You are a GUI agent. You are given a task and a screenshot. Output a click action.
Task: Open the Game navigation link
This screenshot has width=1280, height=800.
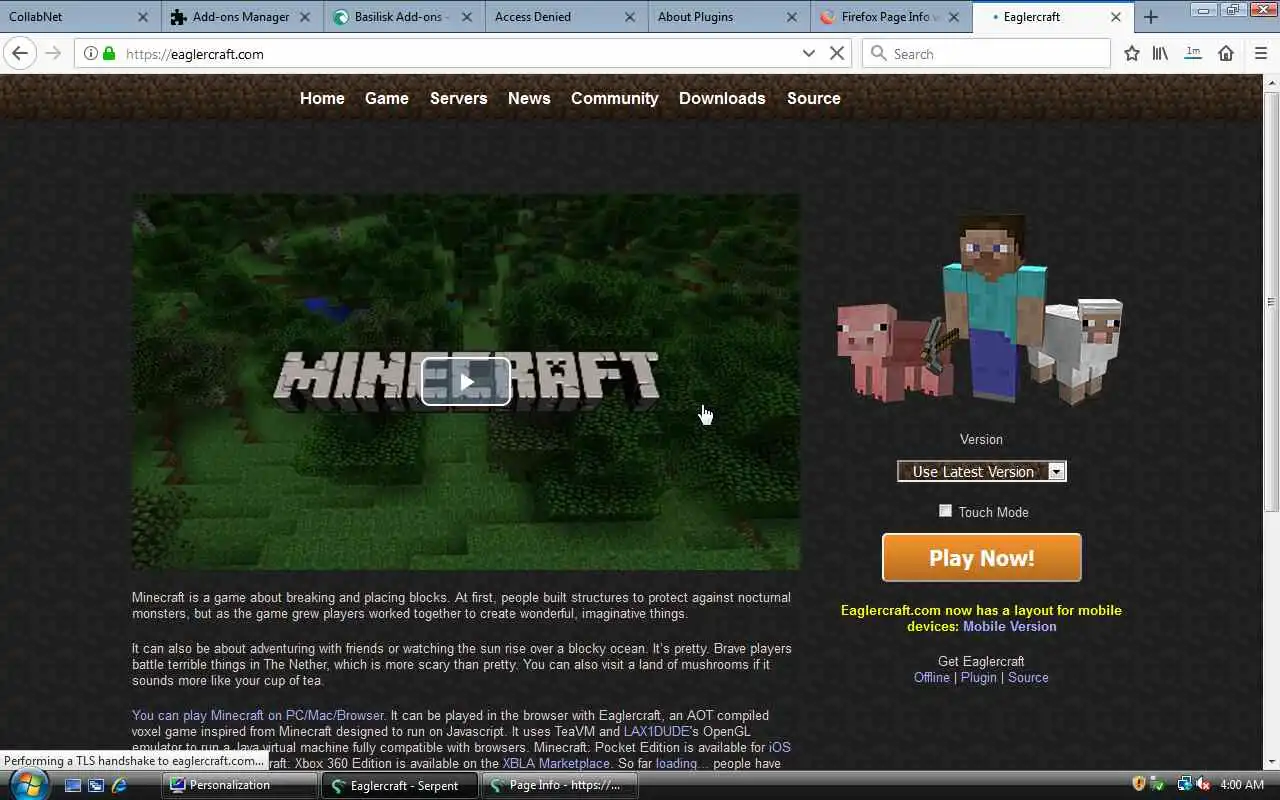pyautogui.click(x=387, y=98)
